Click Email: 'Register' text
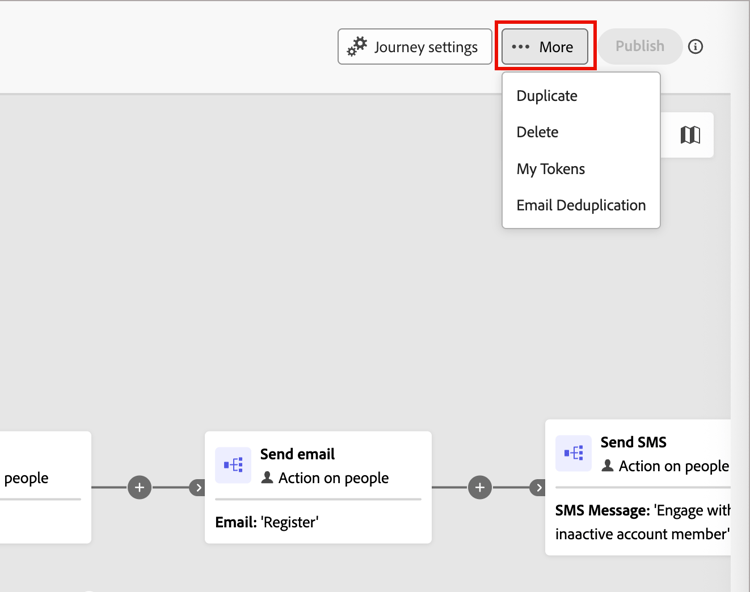Image resolution: width=750 pixels, height=592 pixels. (x=267, y=522)
